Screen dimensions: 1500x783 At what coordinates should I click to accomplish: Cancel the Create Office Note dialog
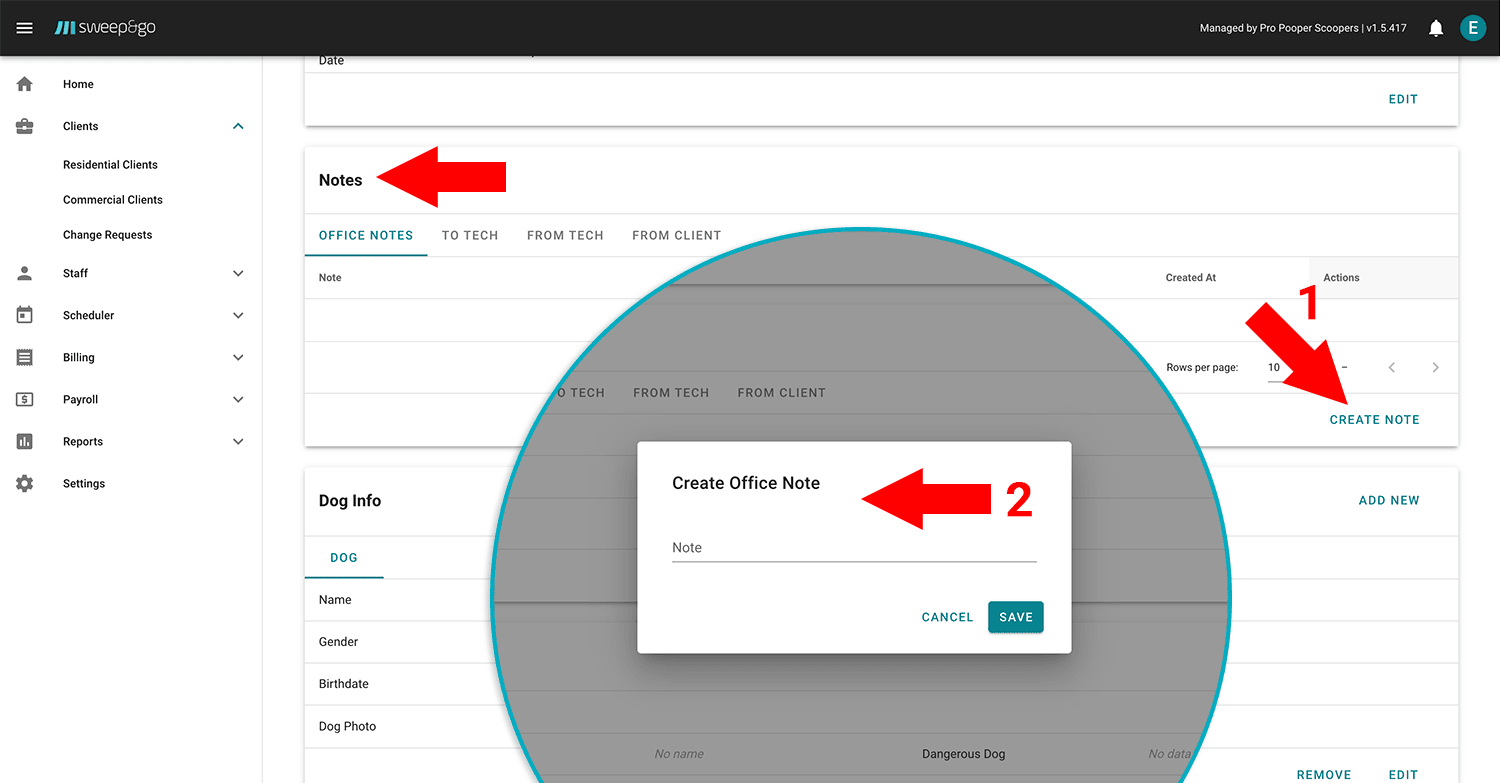pyautogui.click(x=947, y=617)
